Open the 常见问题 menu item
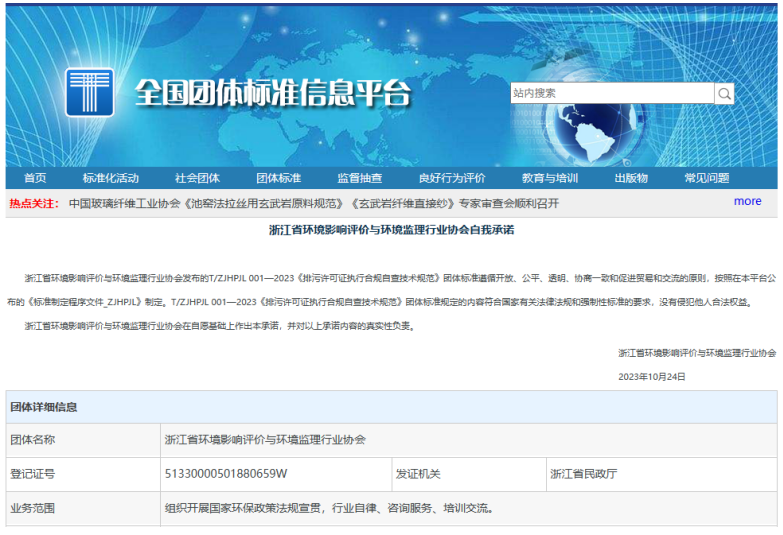Image resolution: width=783 pixels, height=535 pixels. tap(707, 178)
